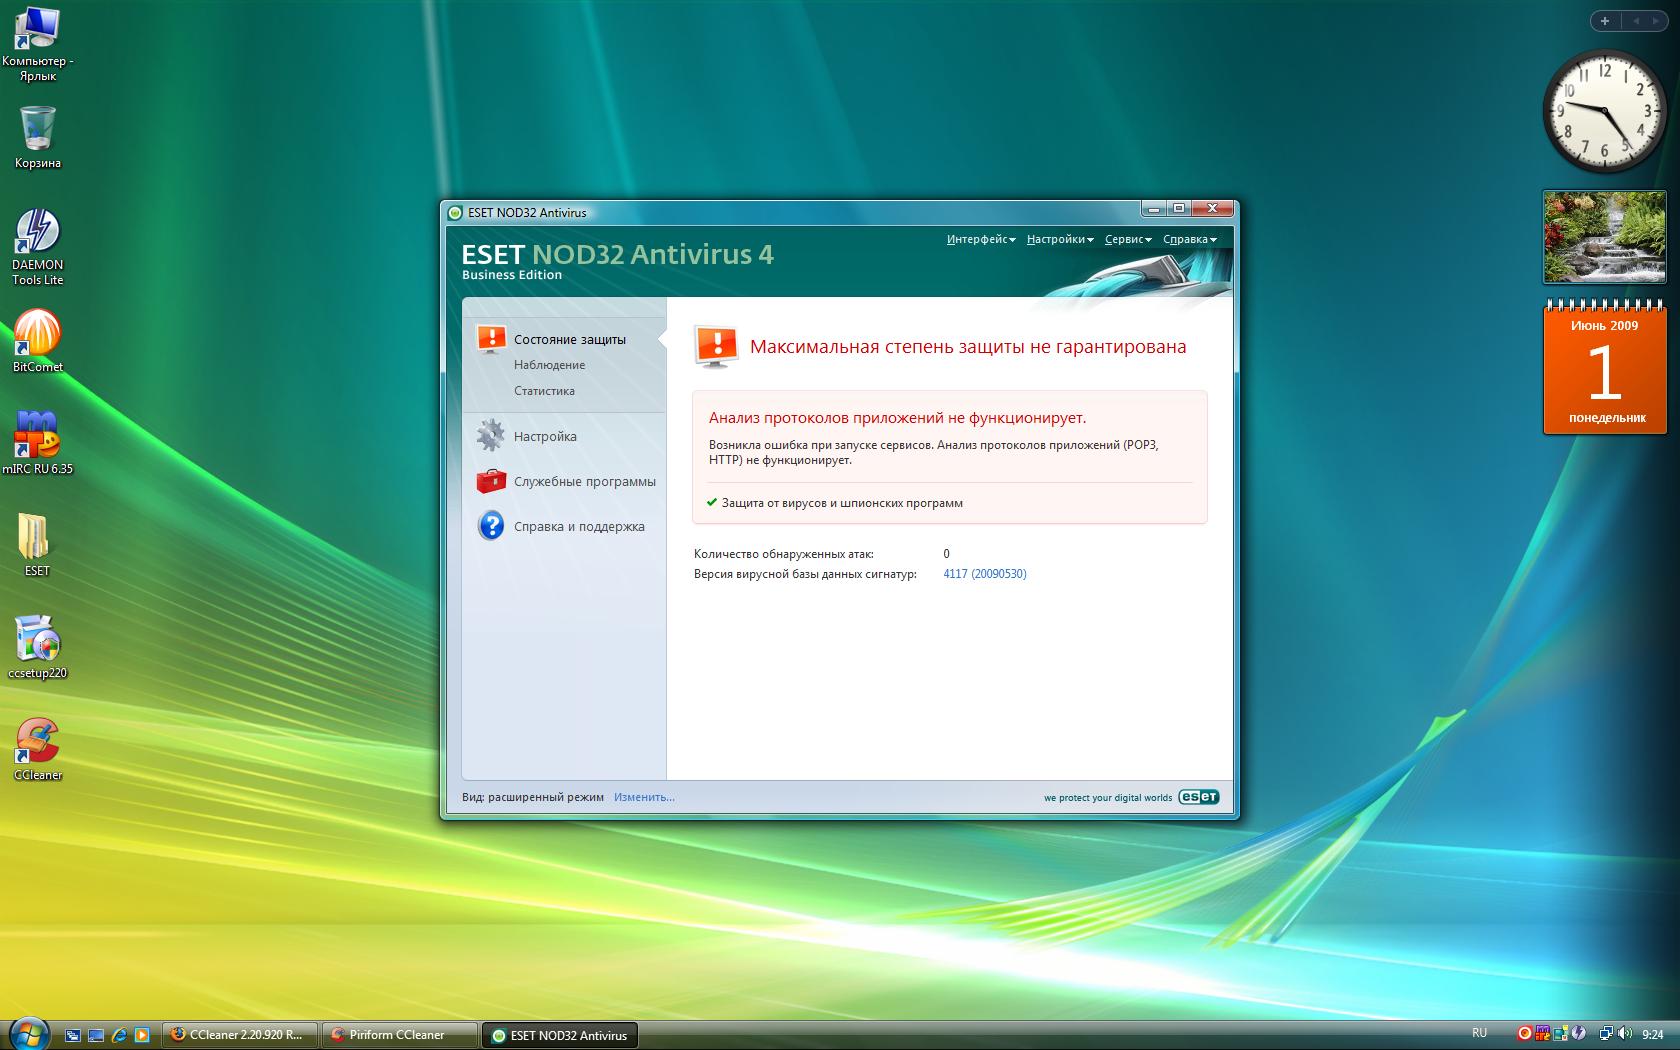Select Статистика in sidebar
Screen dimensions: 1680x1050
[544, 391]
